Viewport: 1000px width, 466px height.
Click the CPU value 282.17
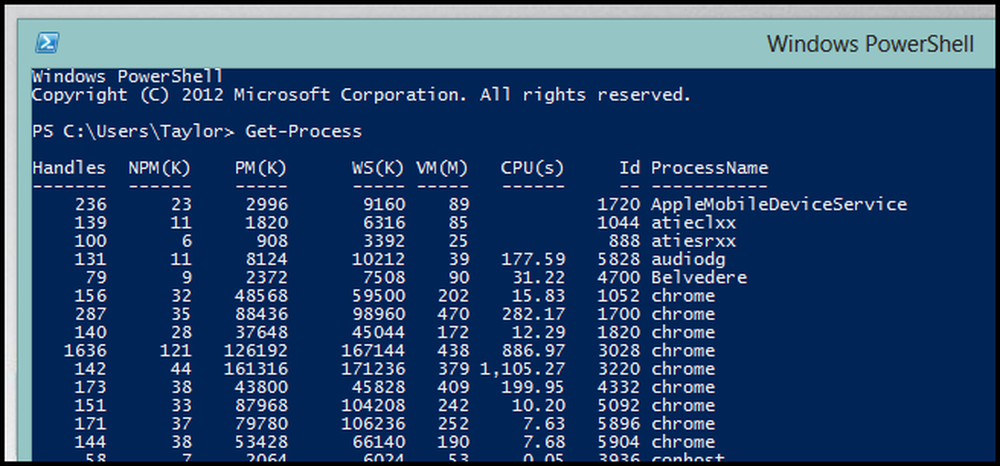click(x=533, y=314)
